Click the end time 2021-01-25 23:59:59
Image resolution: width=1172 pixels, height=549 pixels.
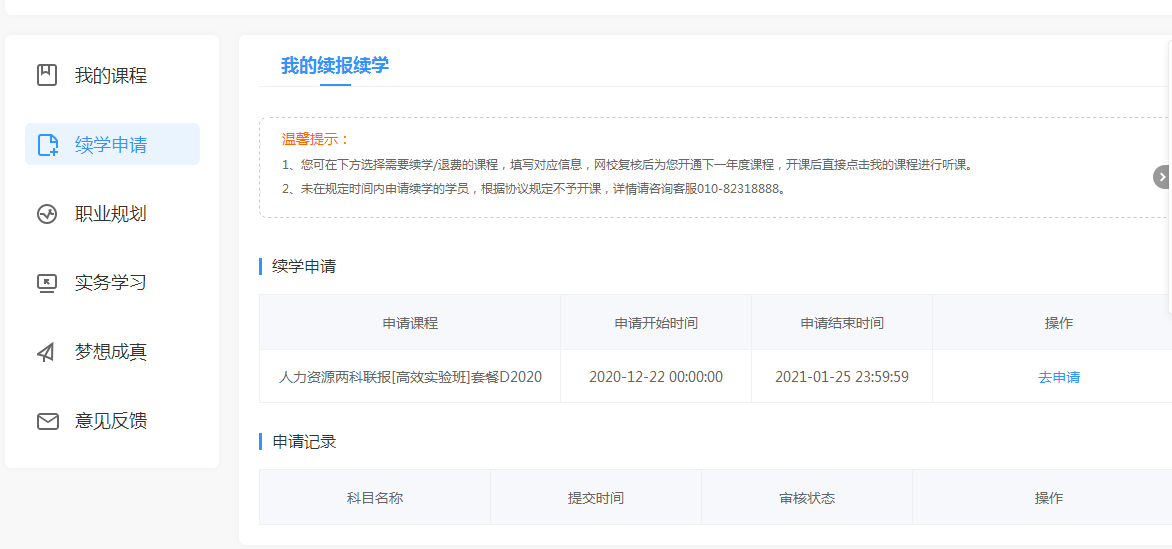pos(842,376)
